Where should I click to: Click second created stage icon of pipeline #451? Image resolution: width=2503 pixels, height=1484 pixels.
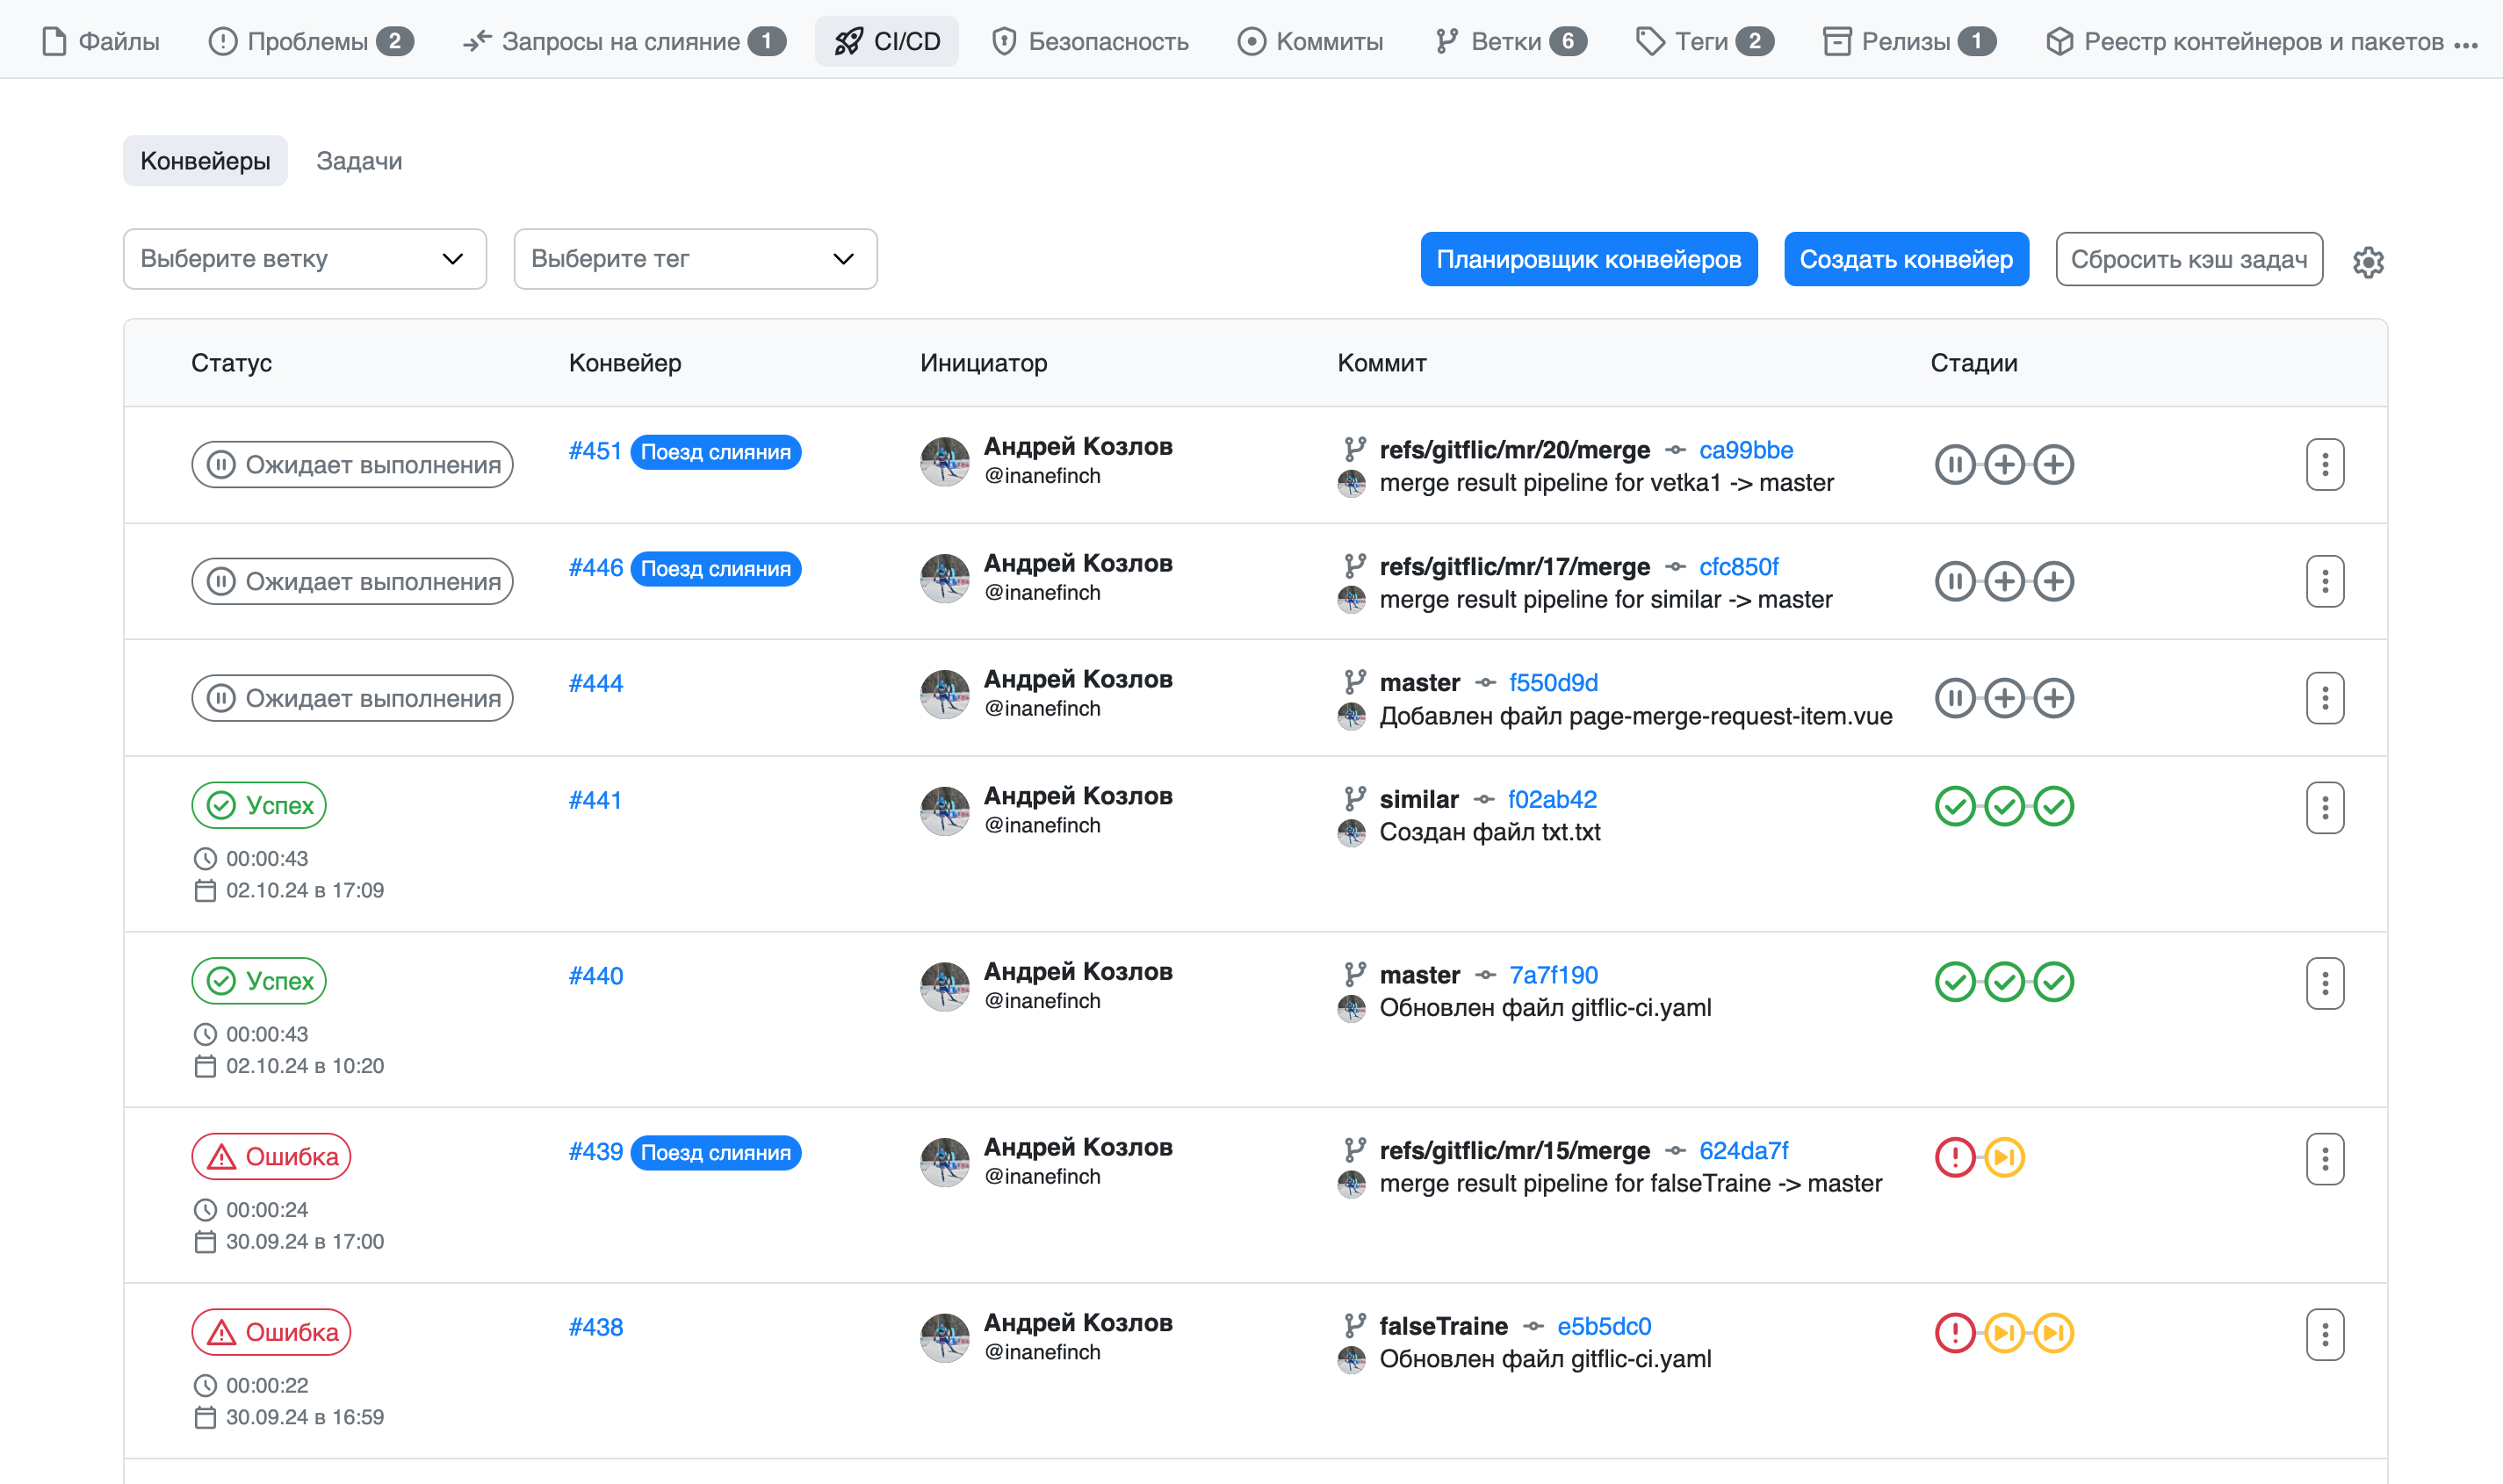coord(2004,464)
